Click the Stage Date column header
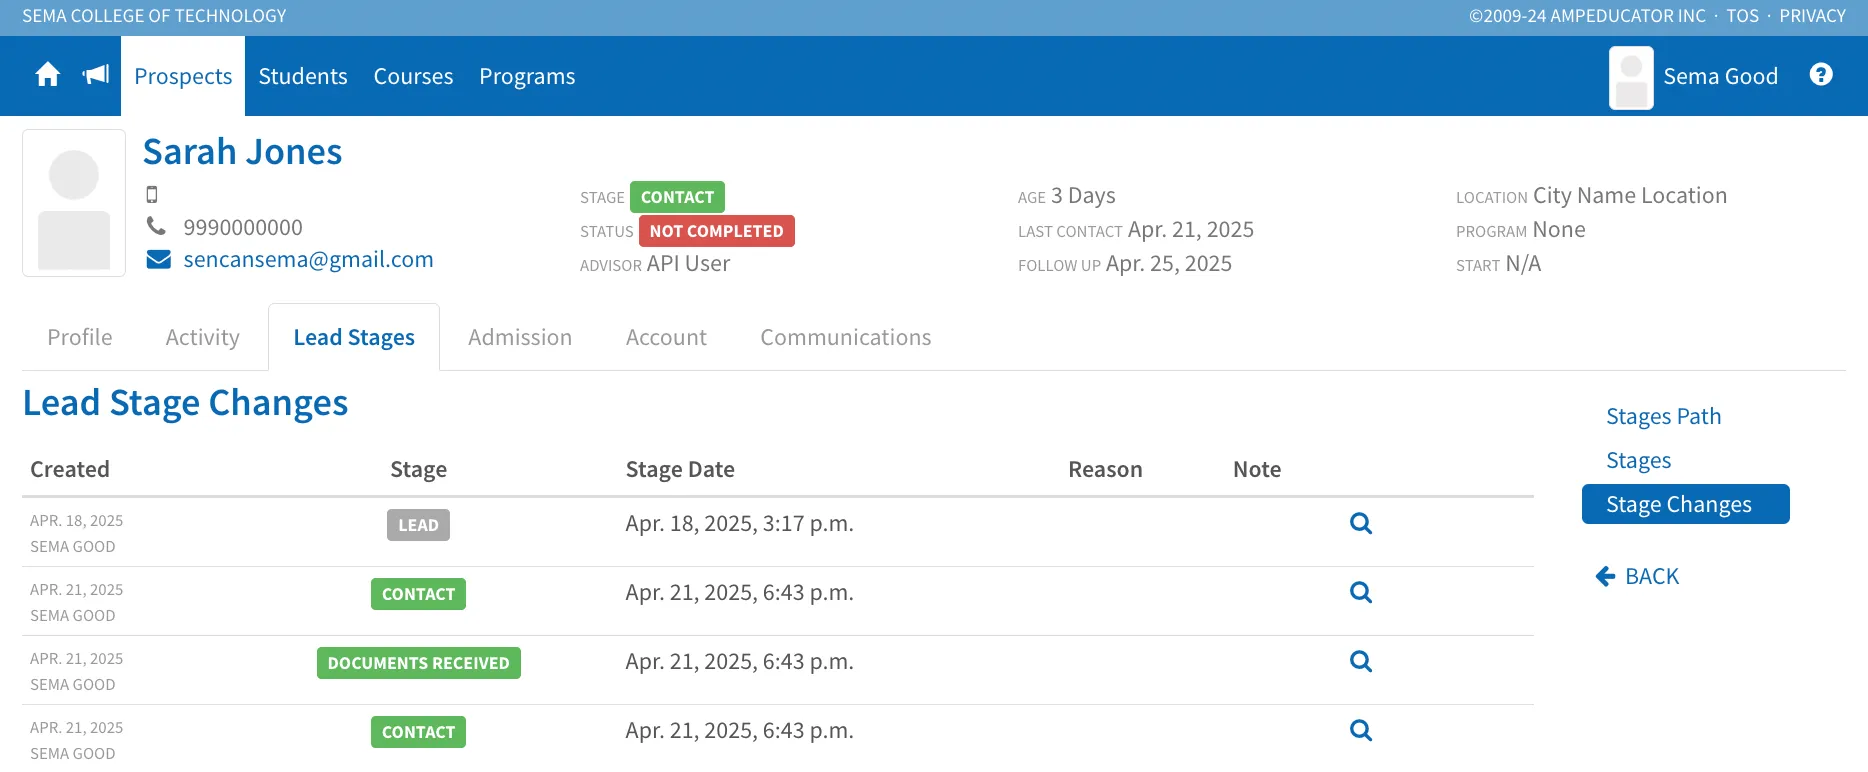The width and height of the screenshot is (1868, 772). [680, 469]
